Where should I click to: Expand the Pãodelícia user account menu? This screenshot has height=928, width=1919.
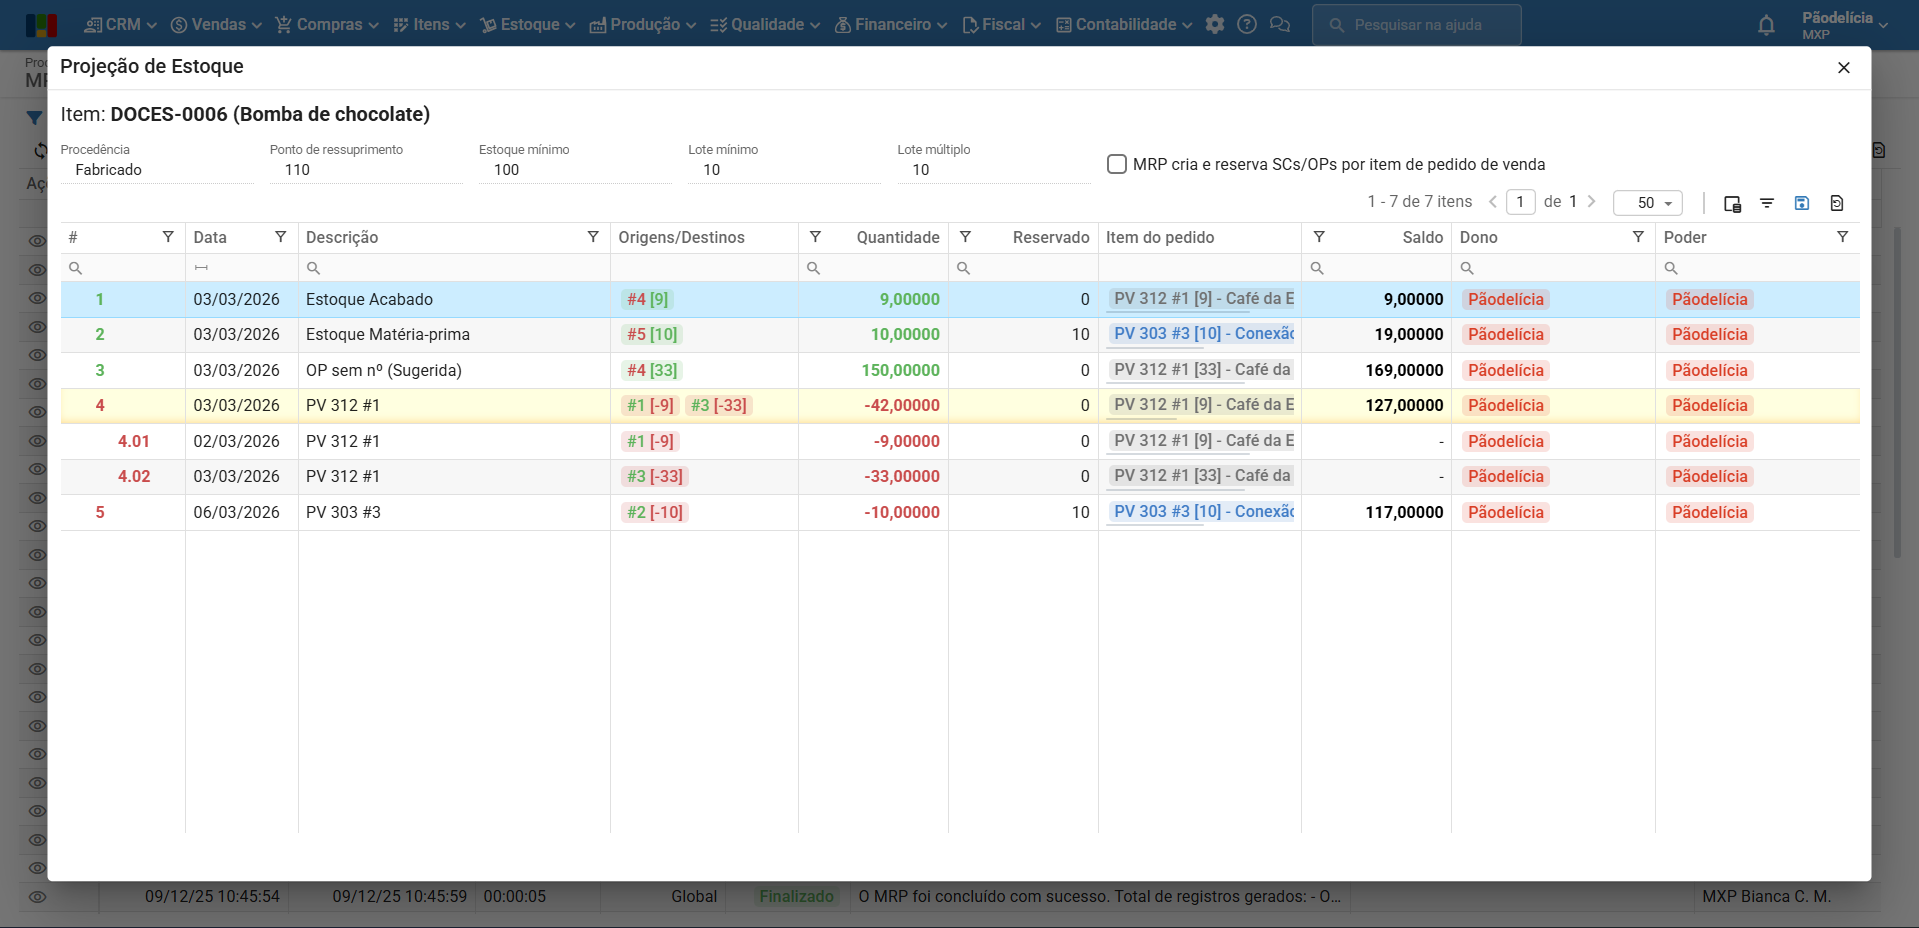[x=1845, y=25]
